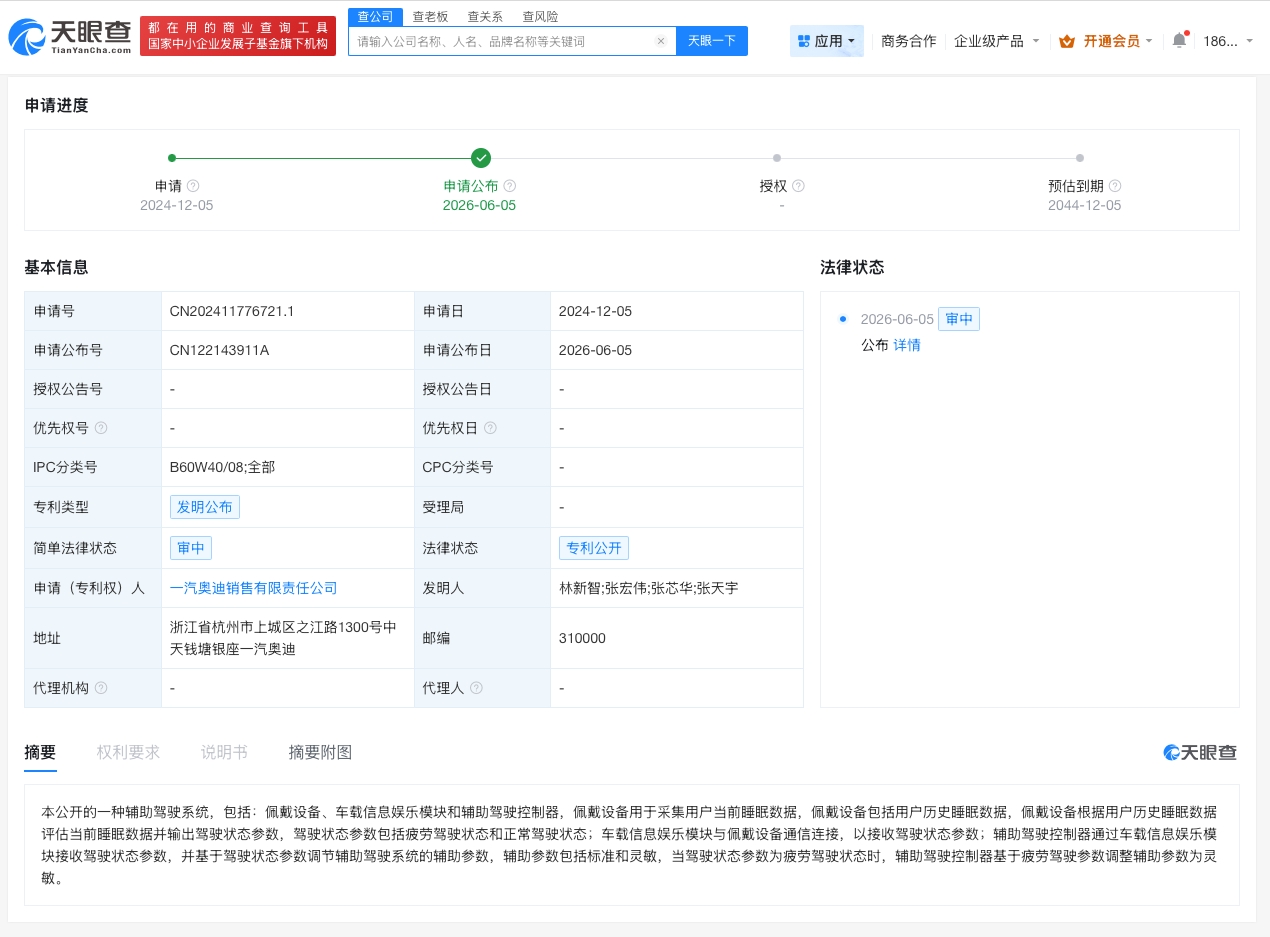Switch to the 权利要求 tab
Image resolution: width=1270 pixels, height=937 pixels.
point(128,752)
